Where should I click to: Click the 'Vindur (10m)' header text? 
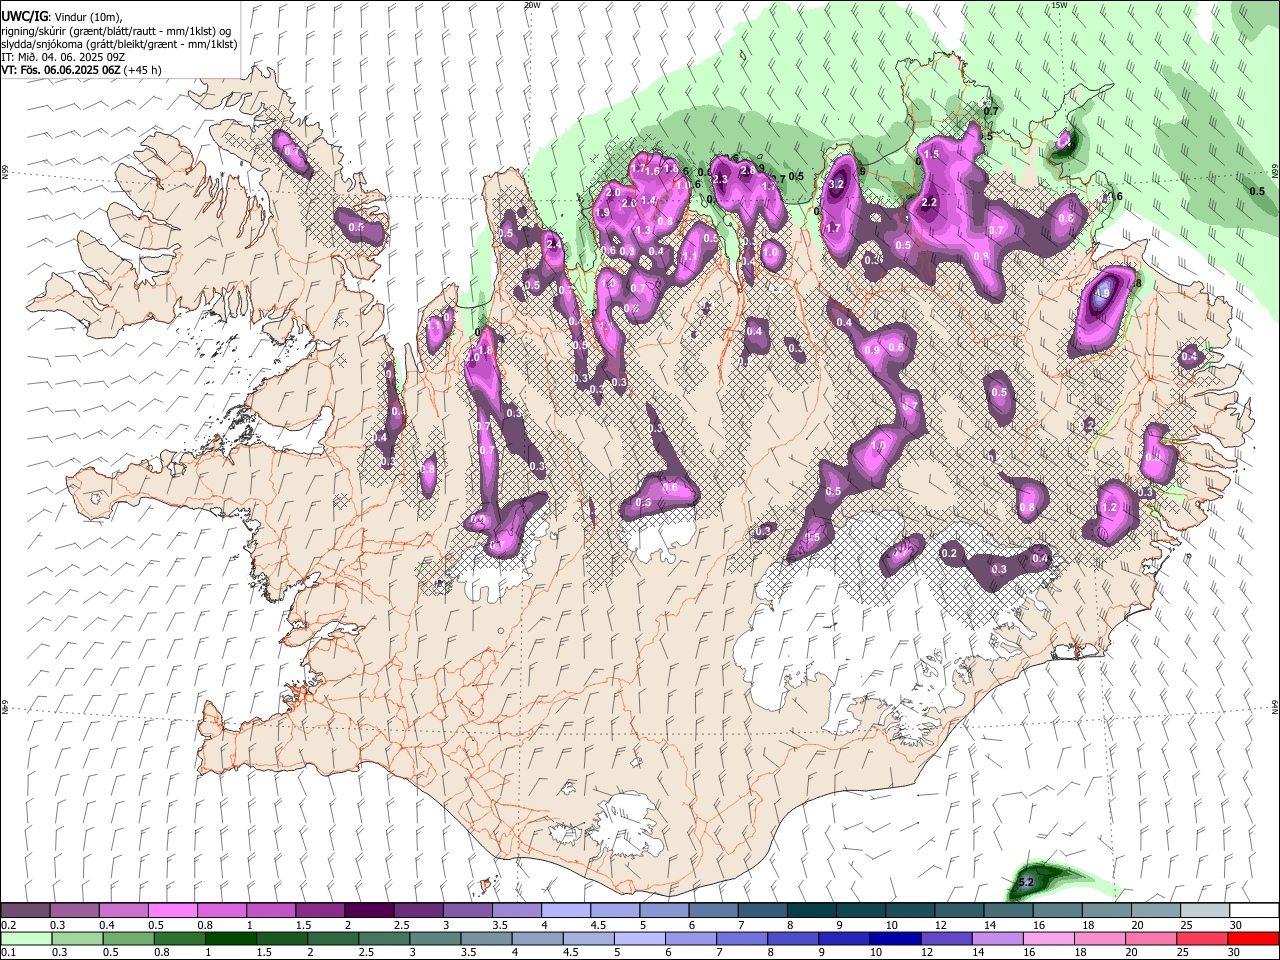[86, 17]
